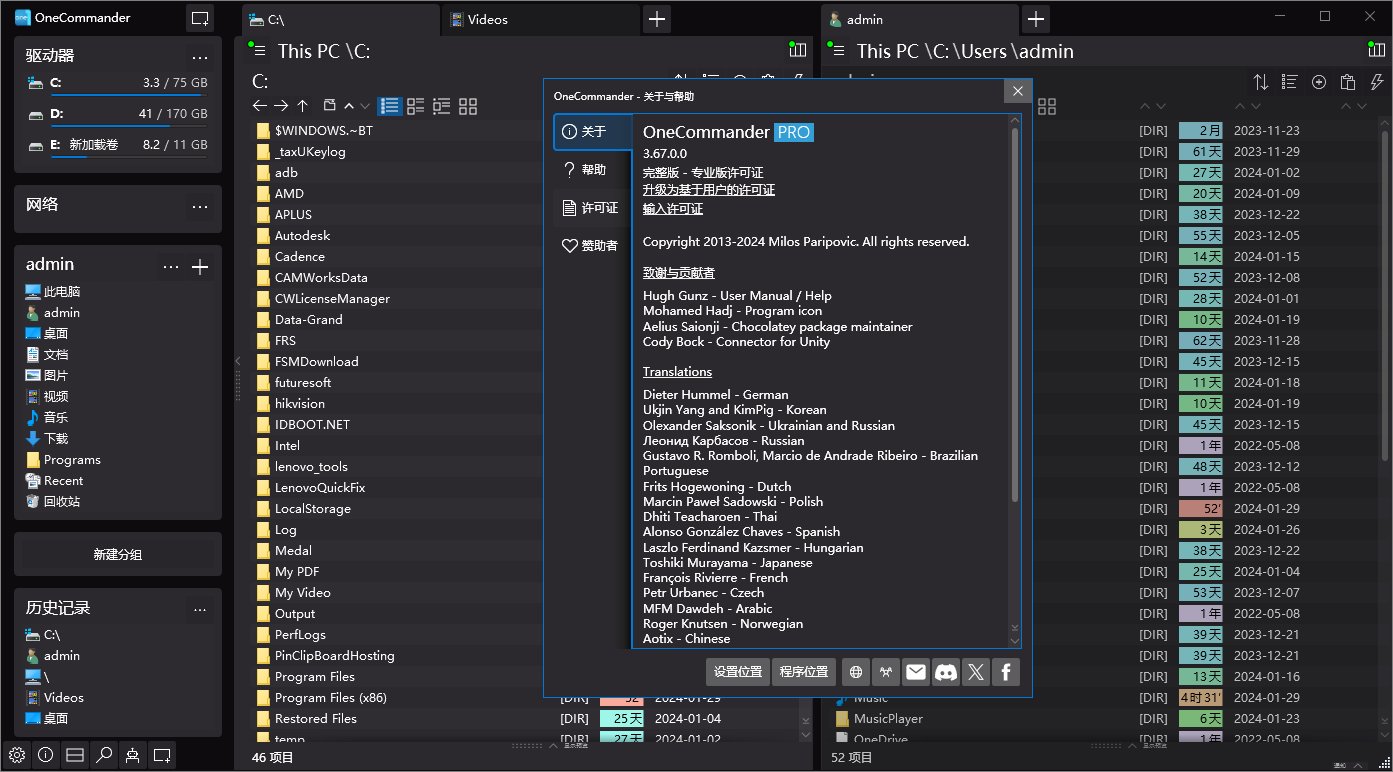Toggle column layout icon of admin pane
The image size is (1393, 772).
(1376, 51)
